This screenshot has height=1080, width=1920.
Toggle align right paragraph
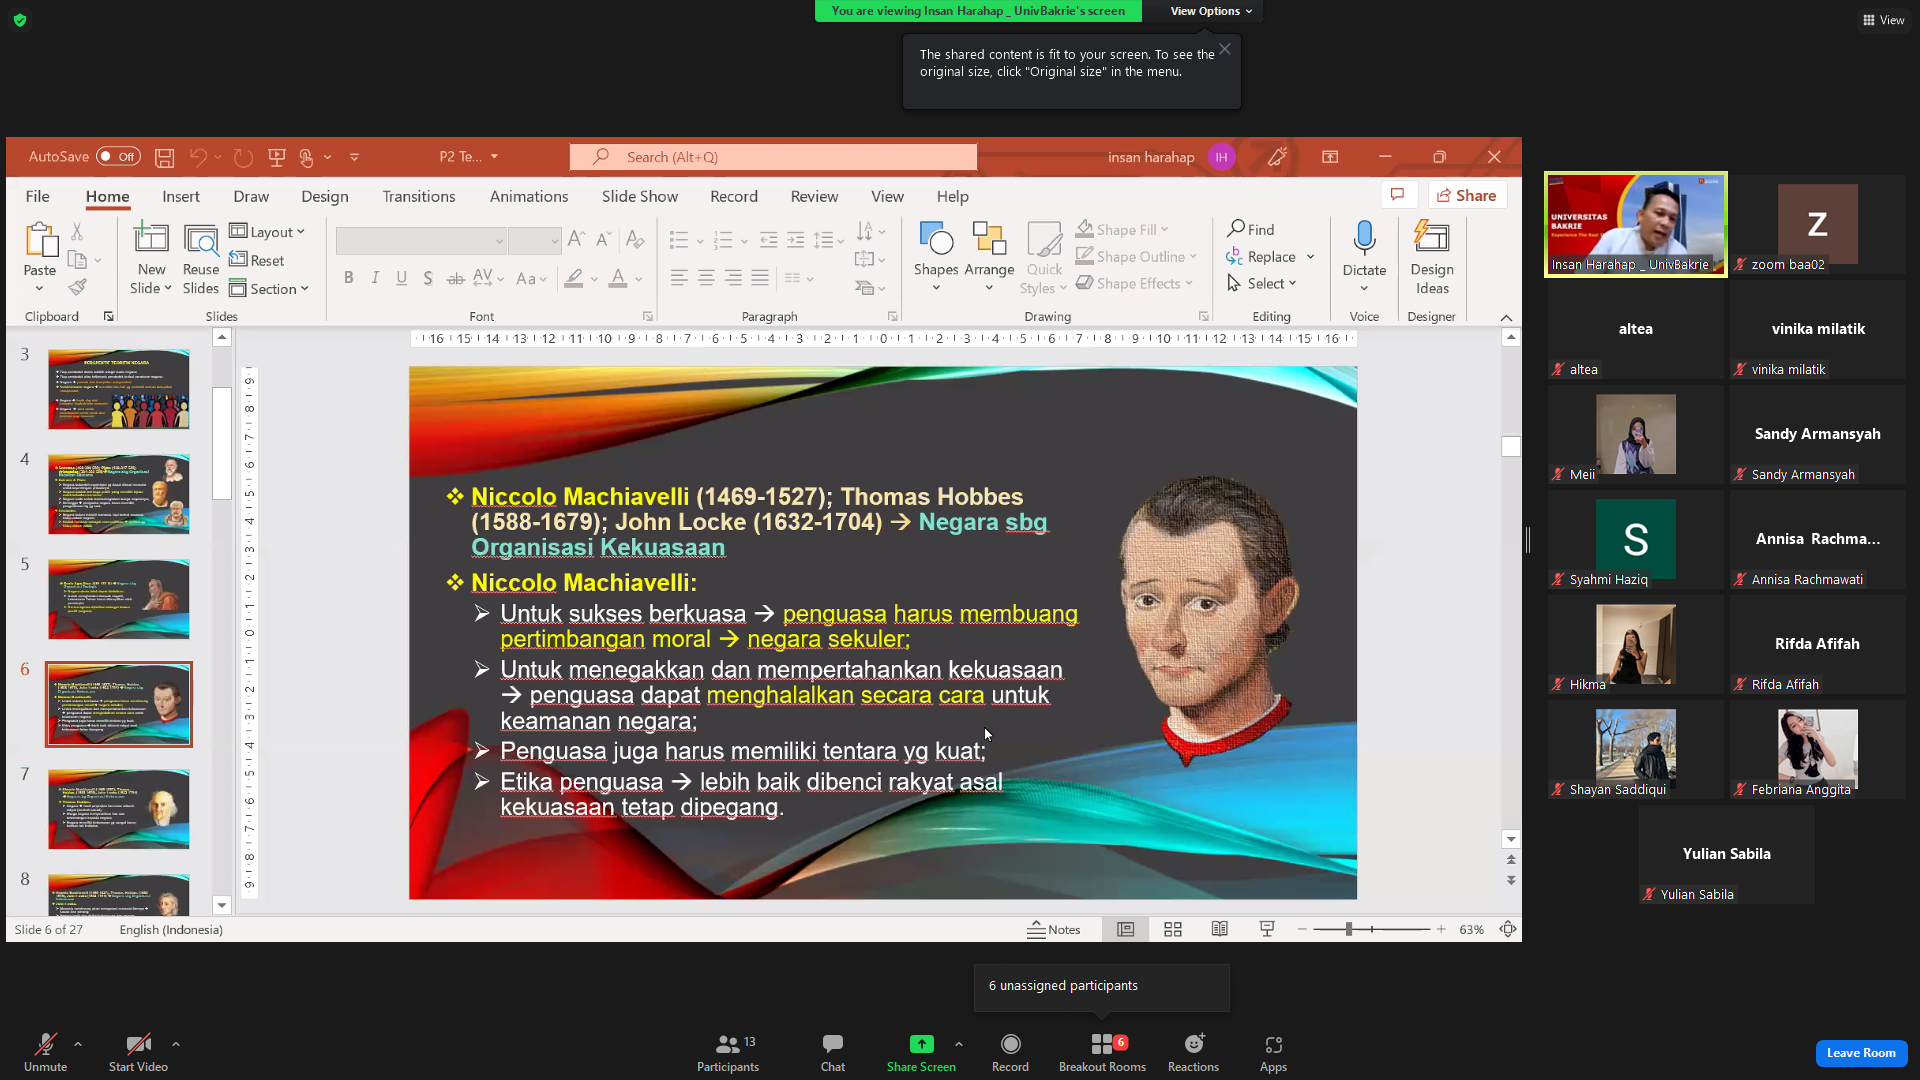[733, 278]
